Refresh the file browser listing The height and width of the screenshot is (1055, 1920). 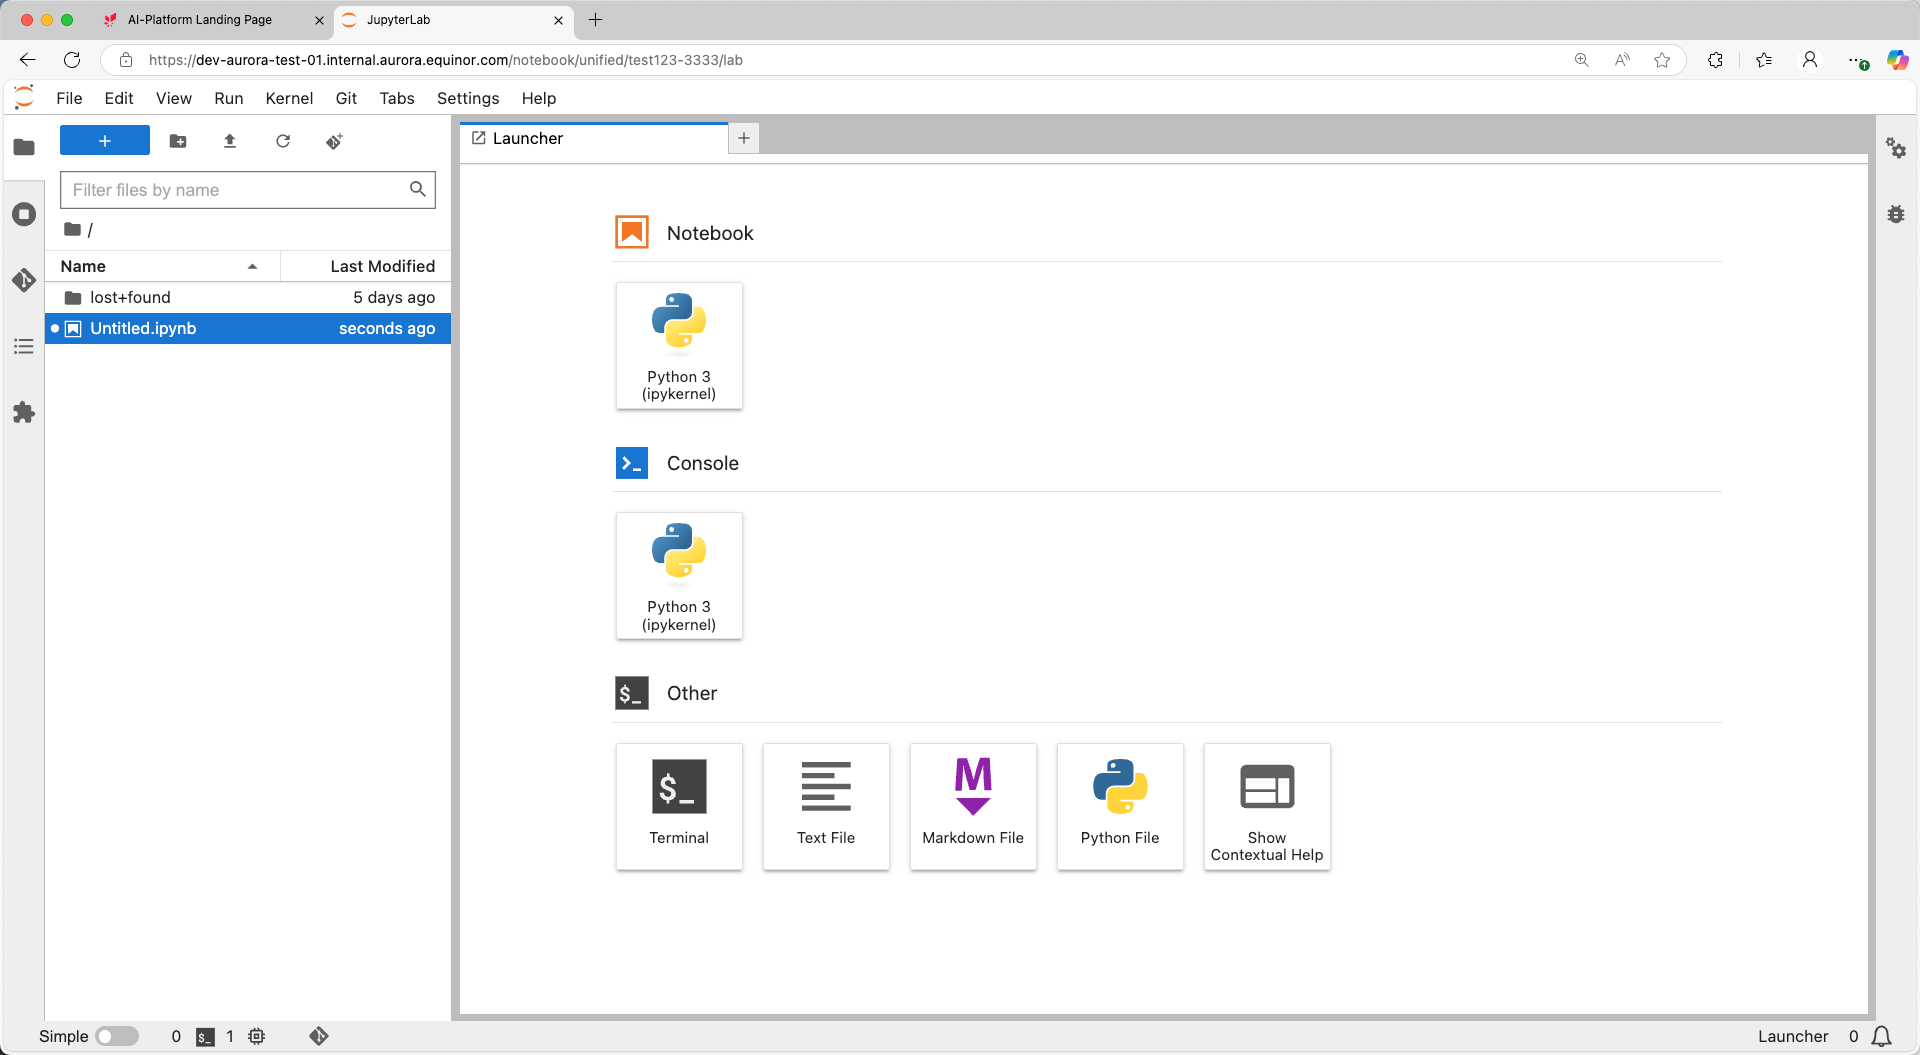tap(283, 141)
